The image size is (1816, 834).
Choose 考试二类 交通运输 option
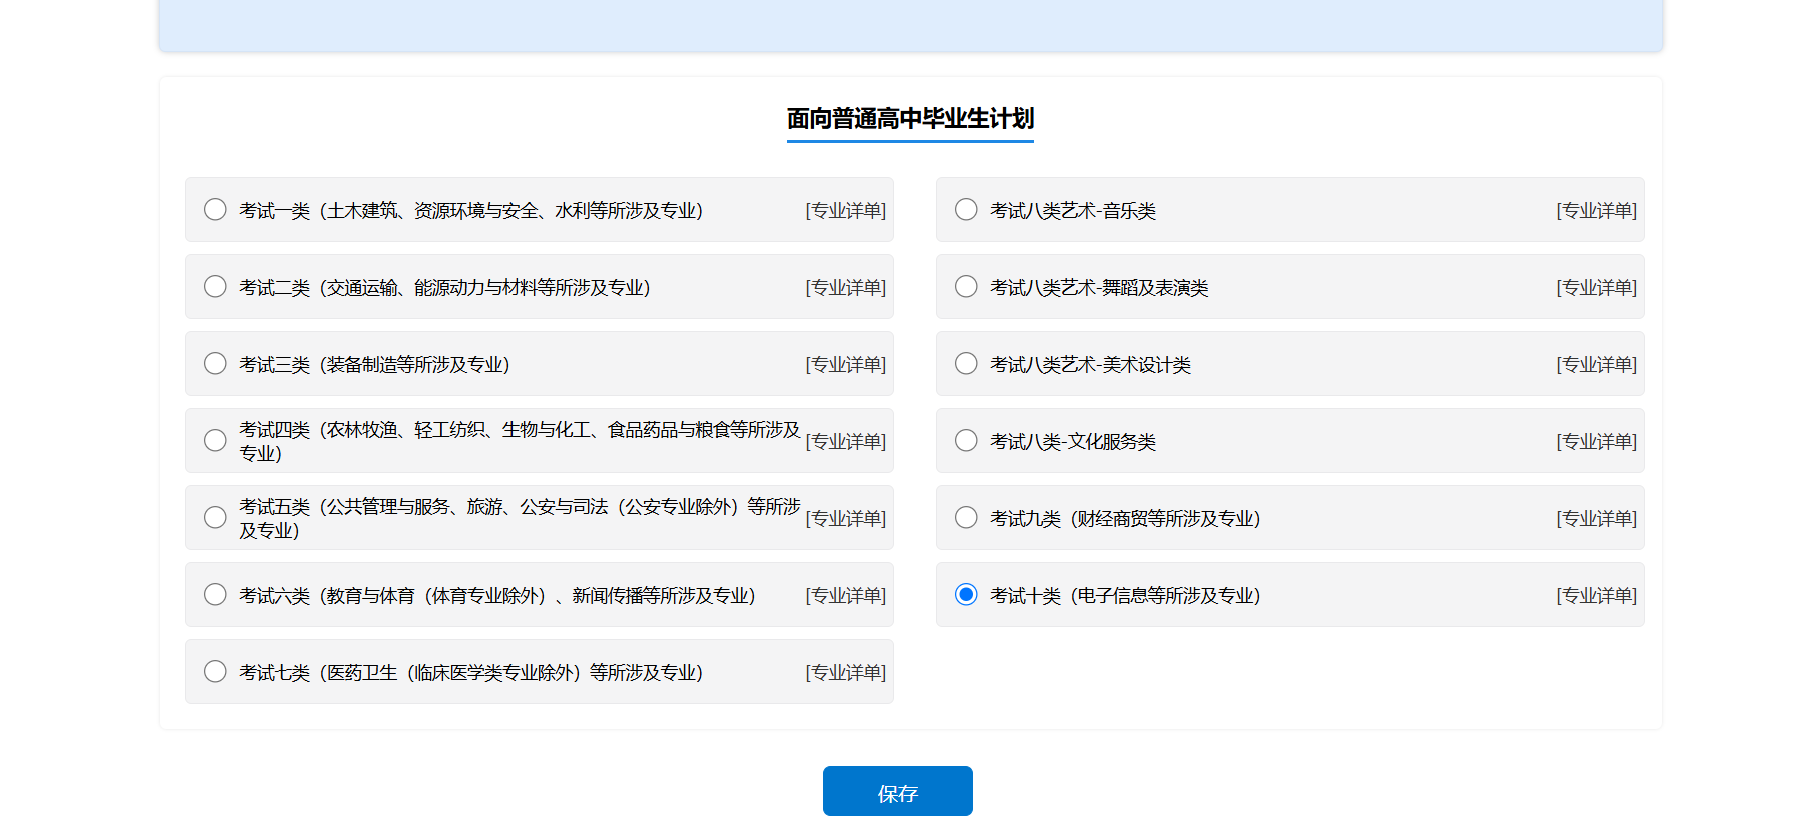215,287
